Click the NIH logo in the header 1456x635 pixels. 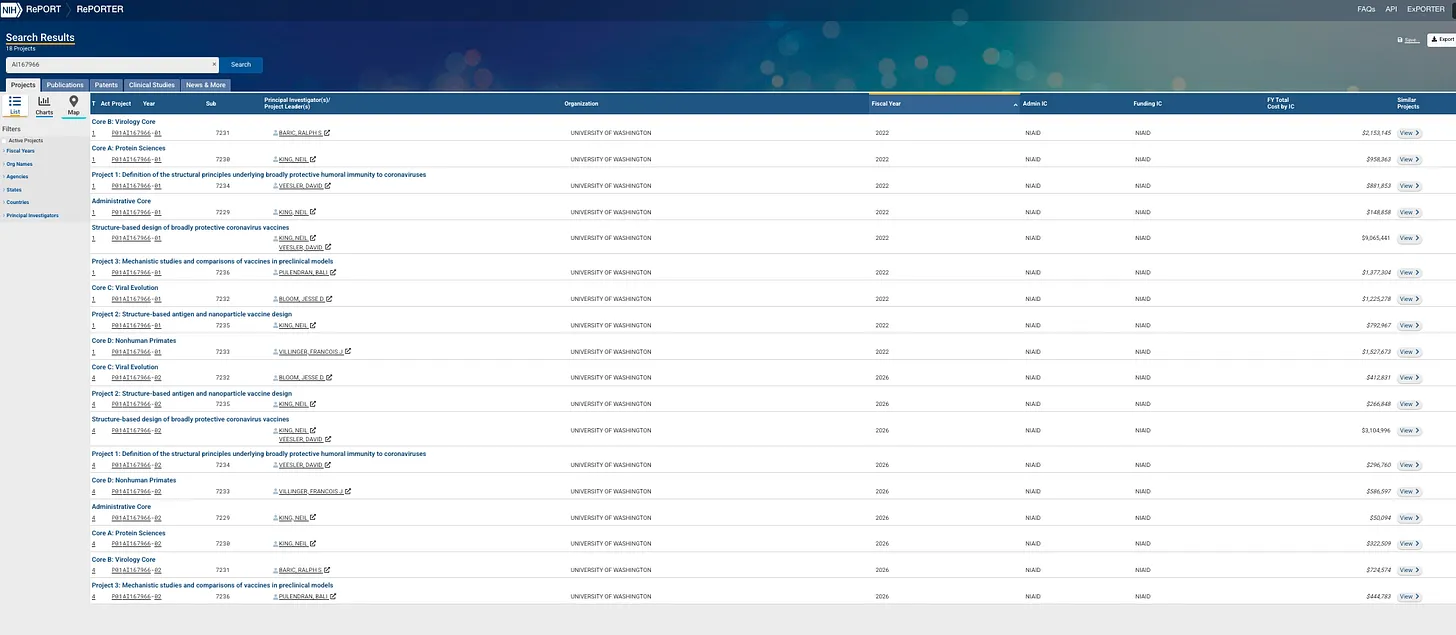click(x=13, y=9)
